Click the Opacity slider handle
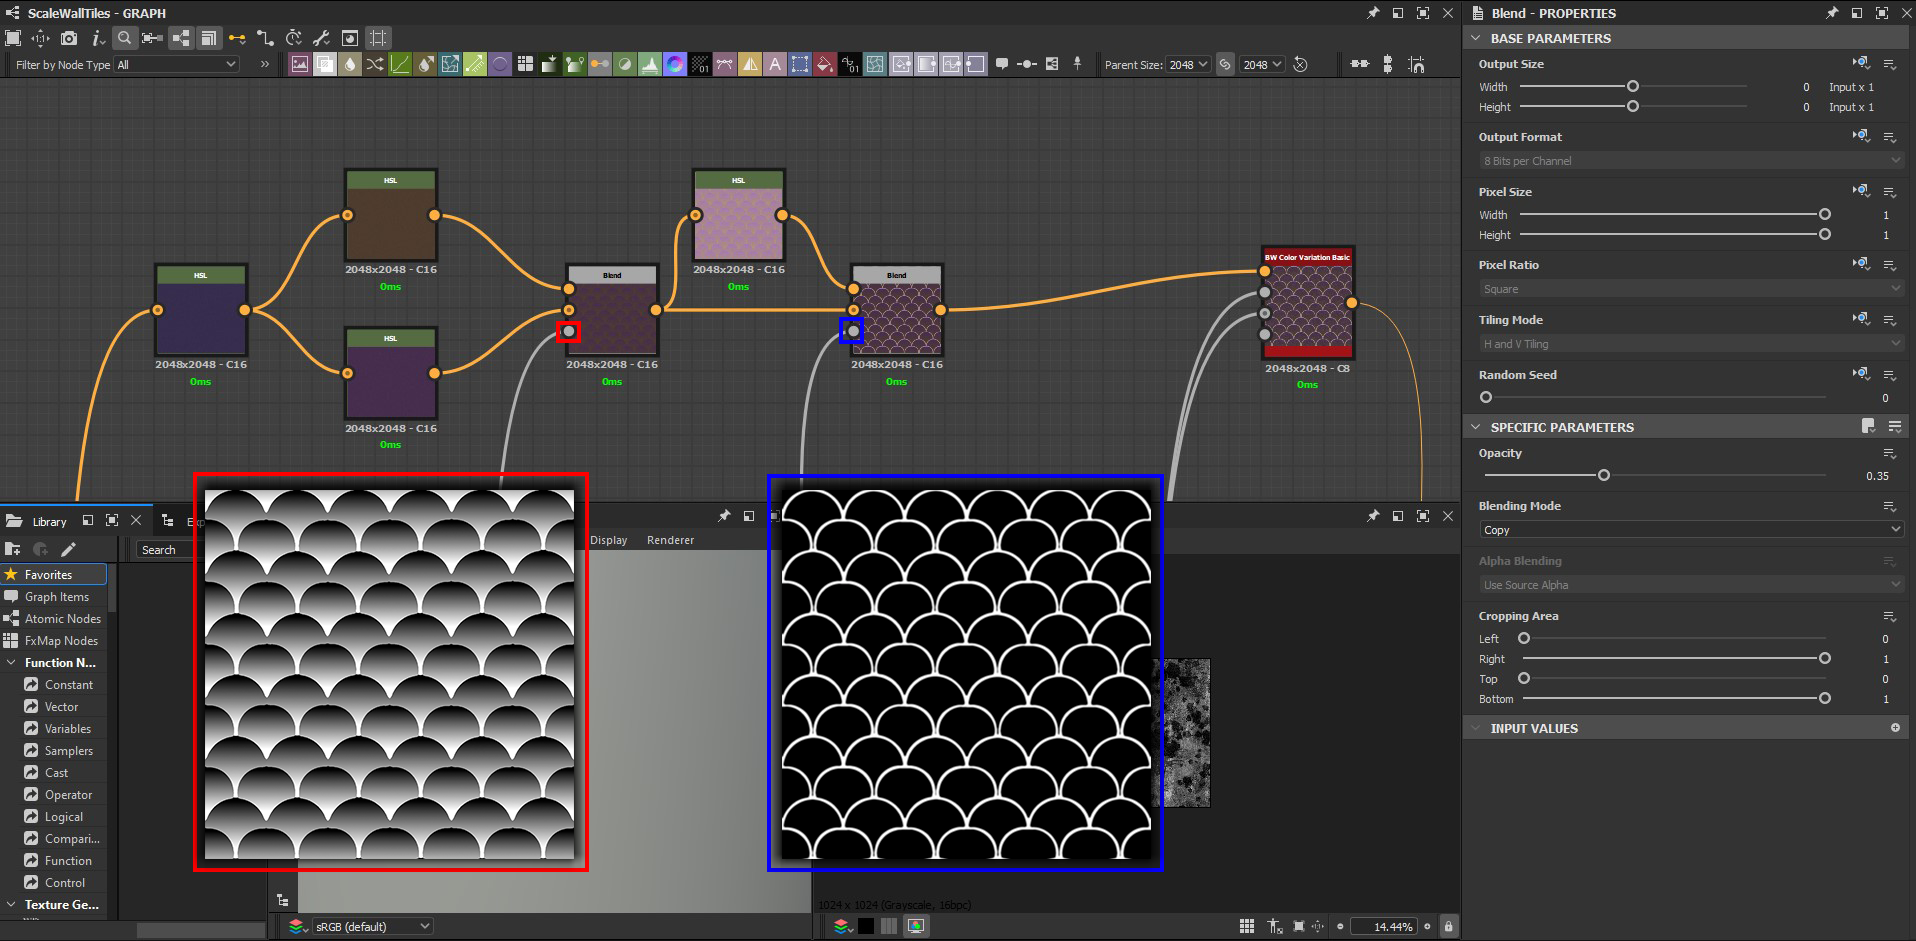This screenshot has width=1916, height=941. [1604, 476]
